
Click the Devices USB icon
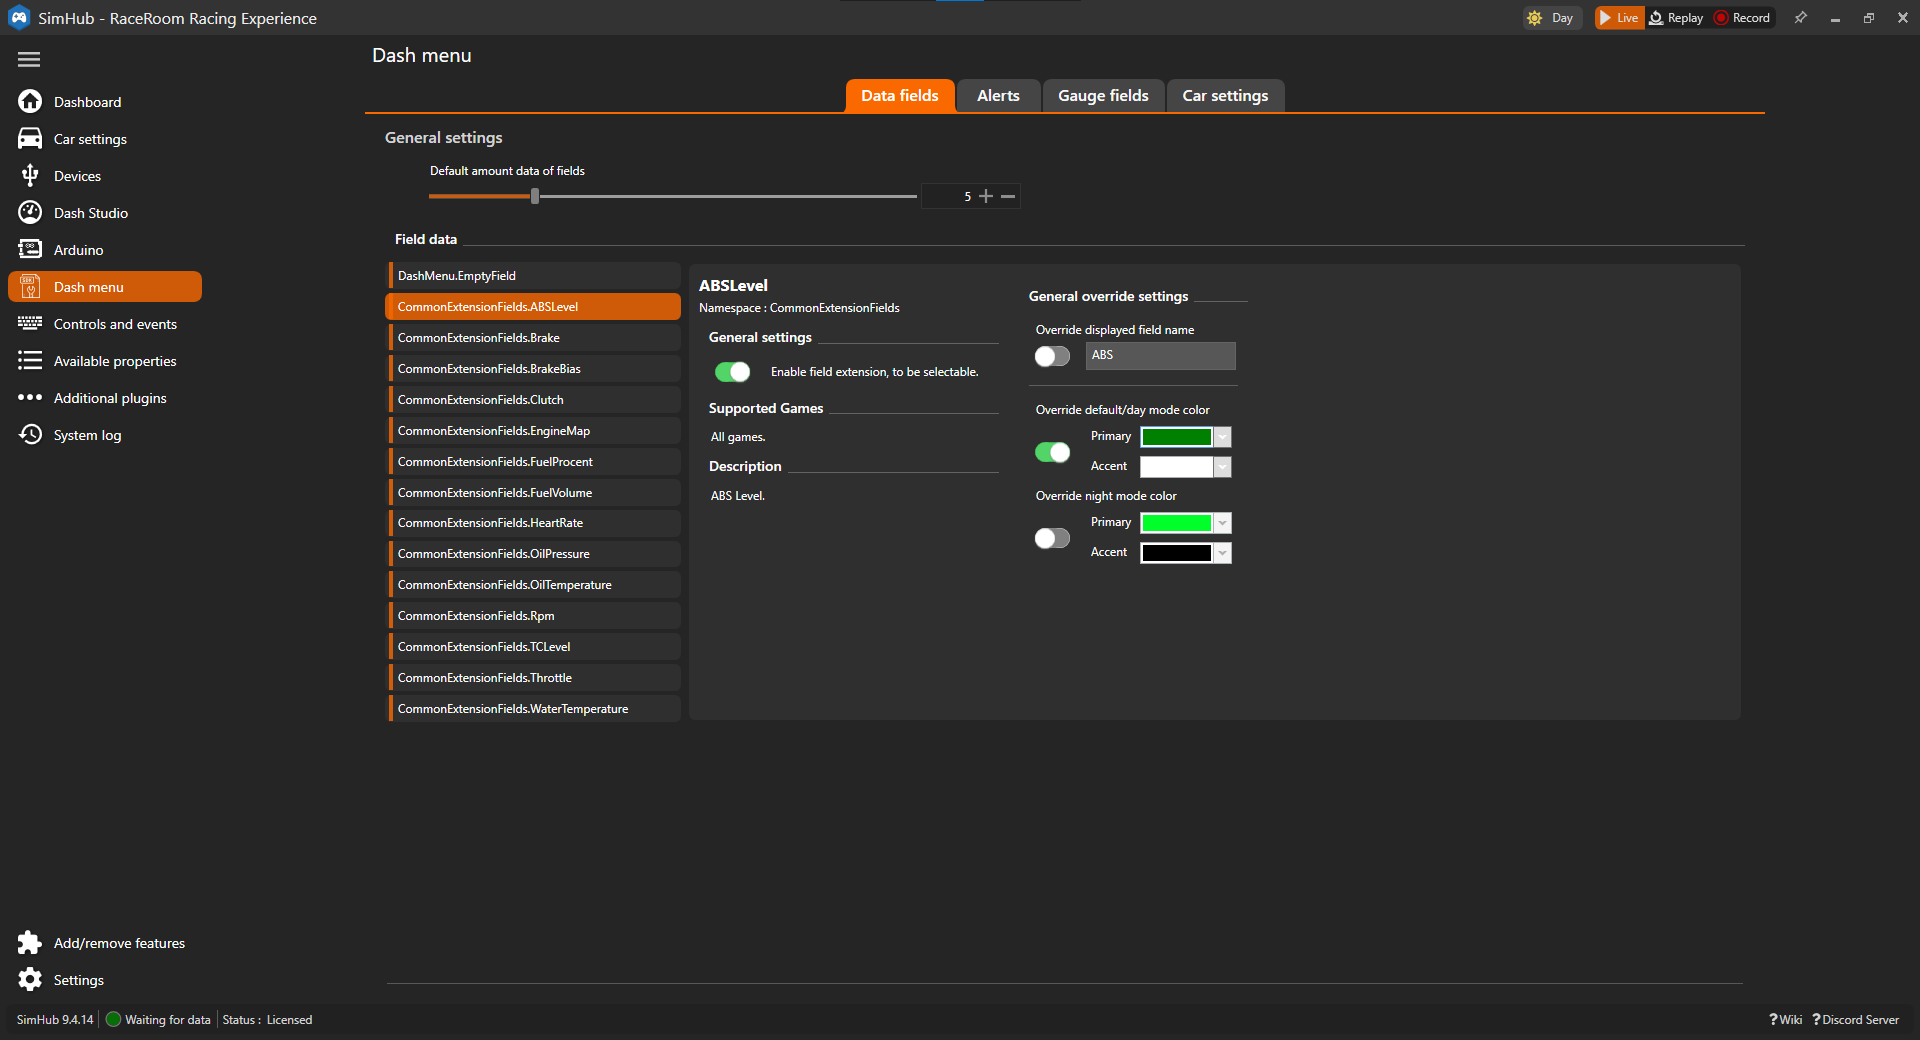coord(30,176)
